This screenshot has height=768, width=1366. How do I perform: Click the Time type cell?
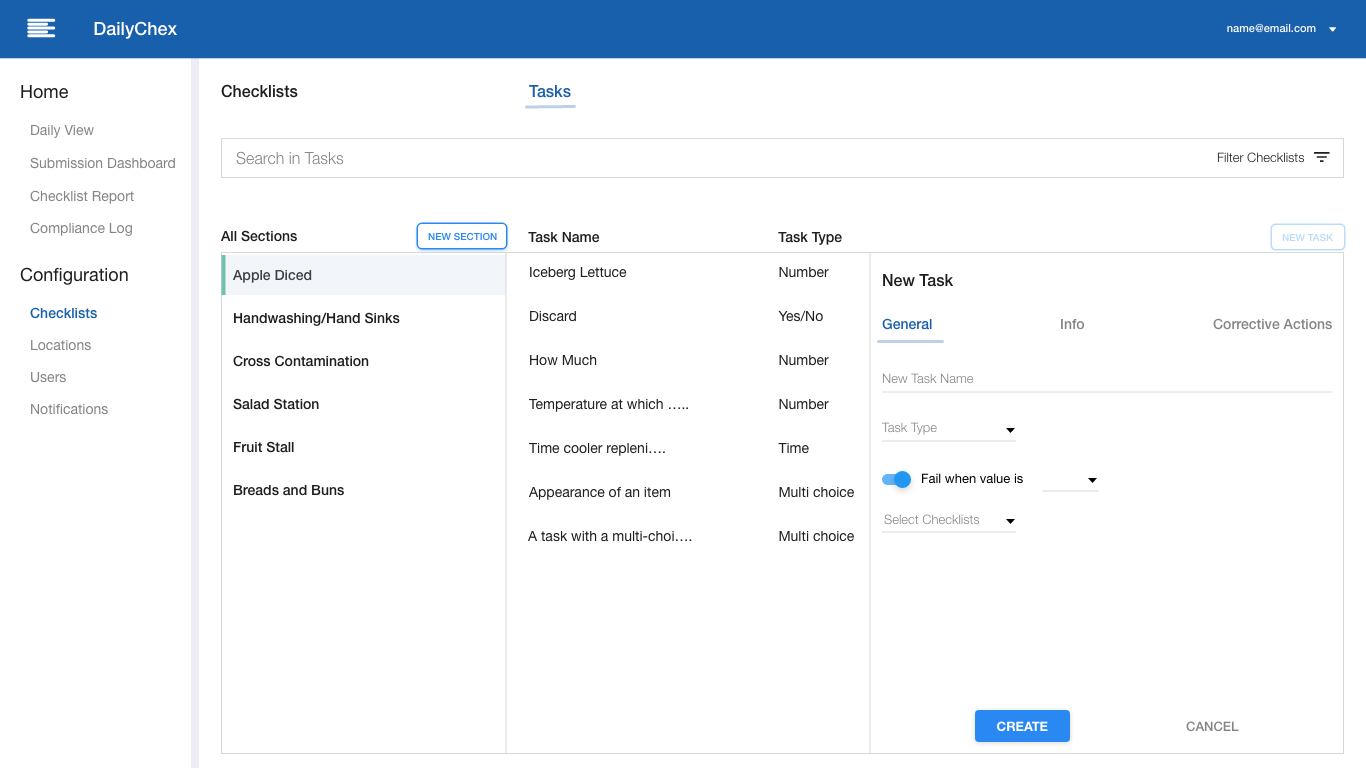point(794,448)
